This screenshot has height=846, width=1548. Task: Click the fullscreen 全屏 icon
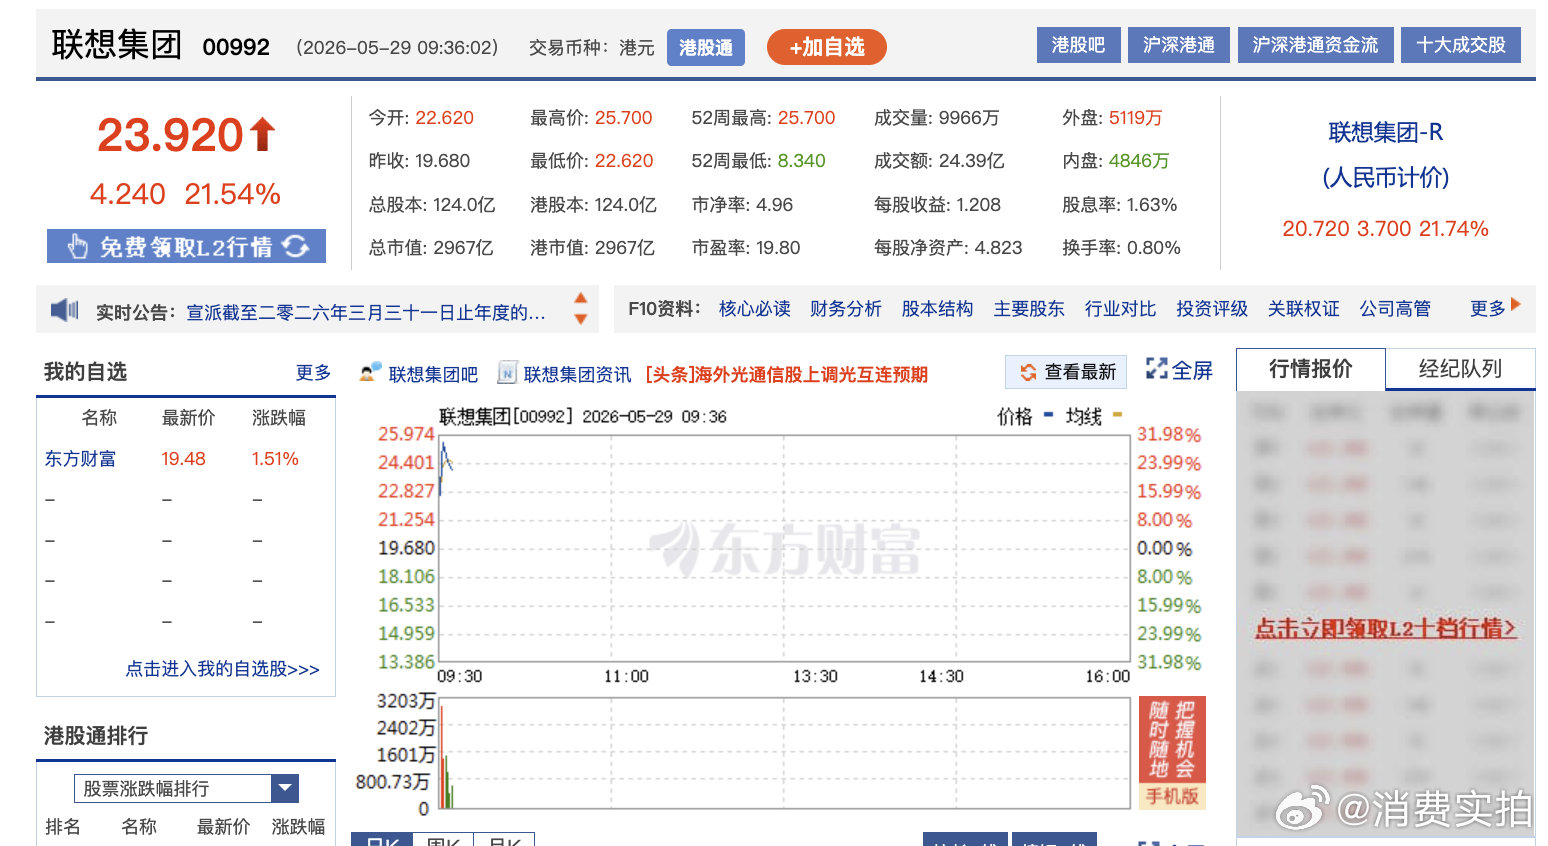click(x=1157, y=369)
